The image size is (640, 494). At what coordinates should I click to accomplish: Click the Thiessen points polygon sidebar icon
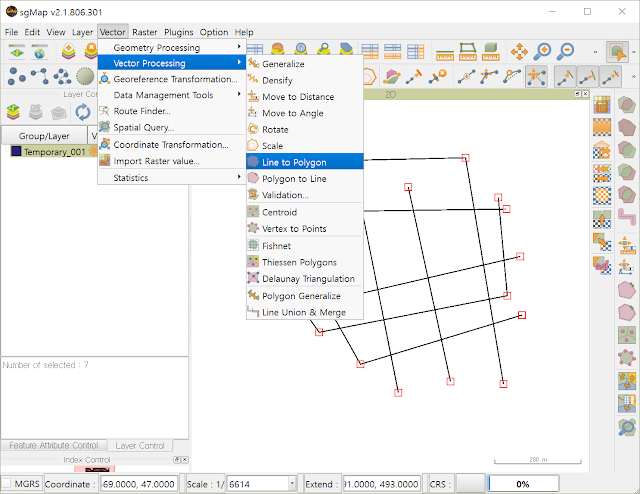coord(627,335)
